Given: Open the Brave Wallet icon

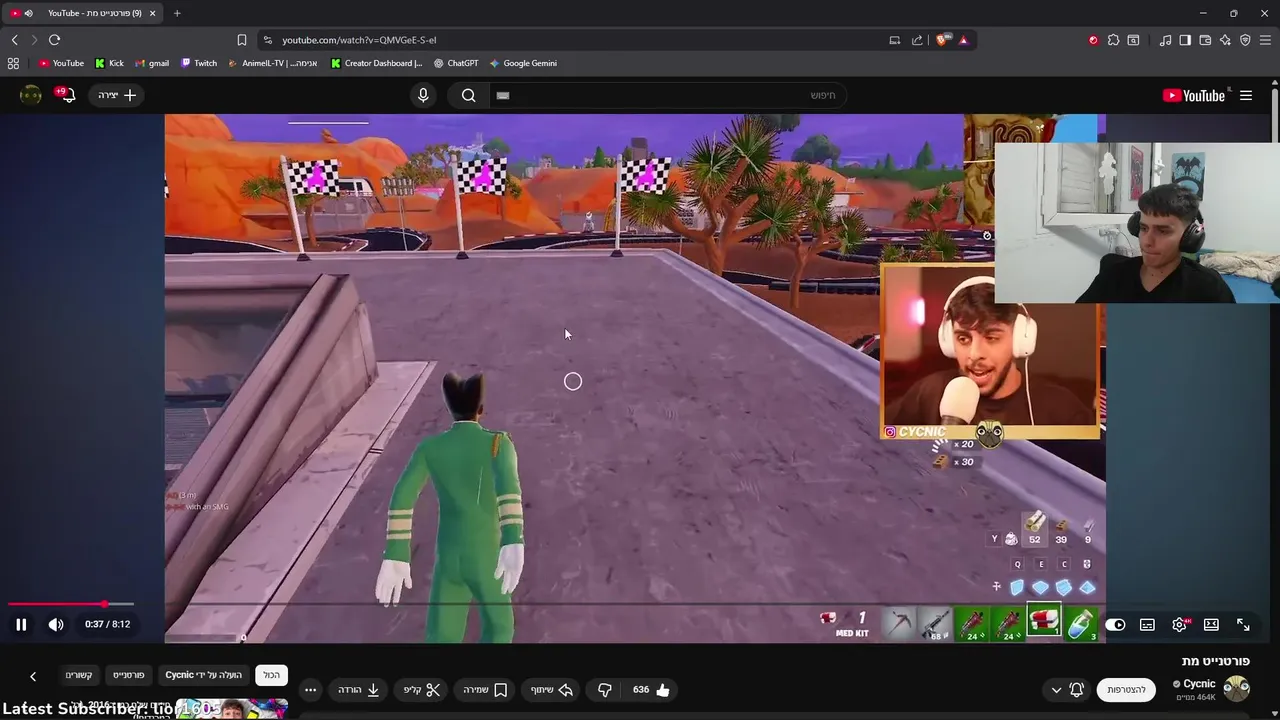Looking at the screenshot, I should [x=1205, y=40].
